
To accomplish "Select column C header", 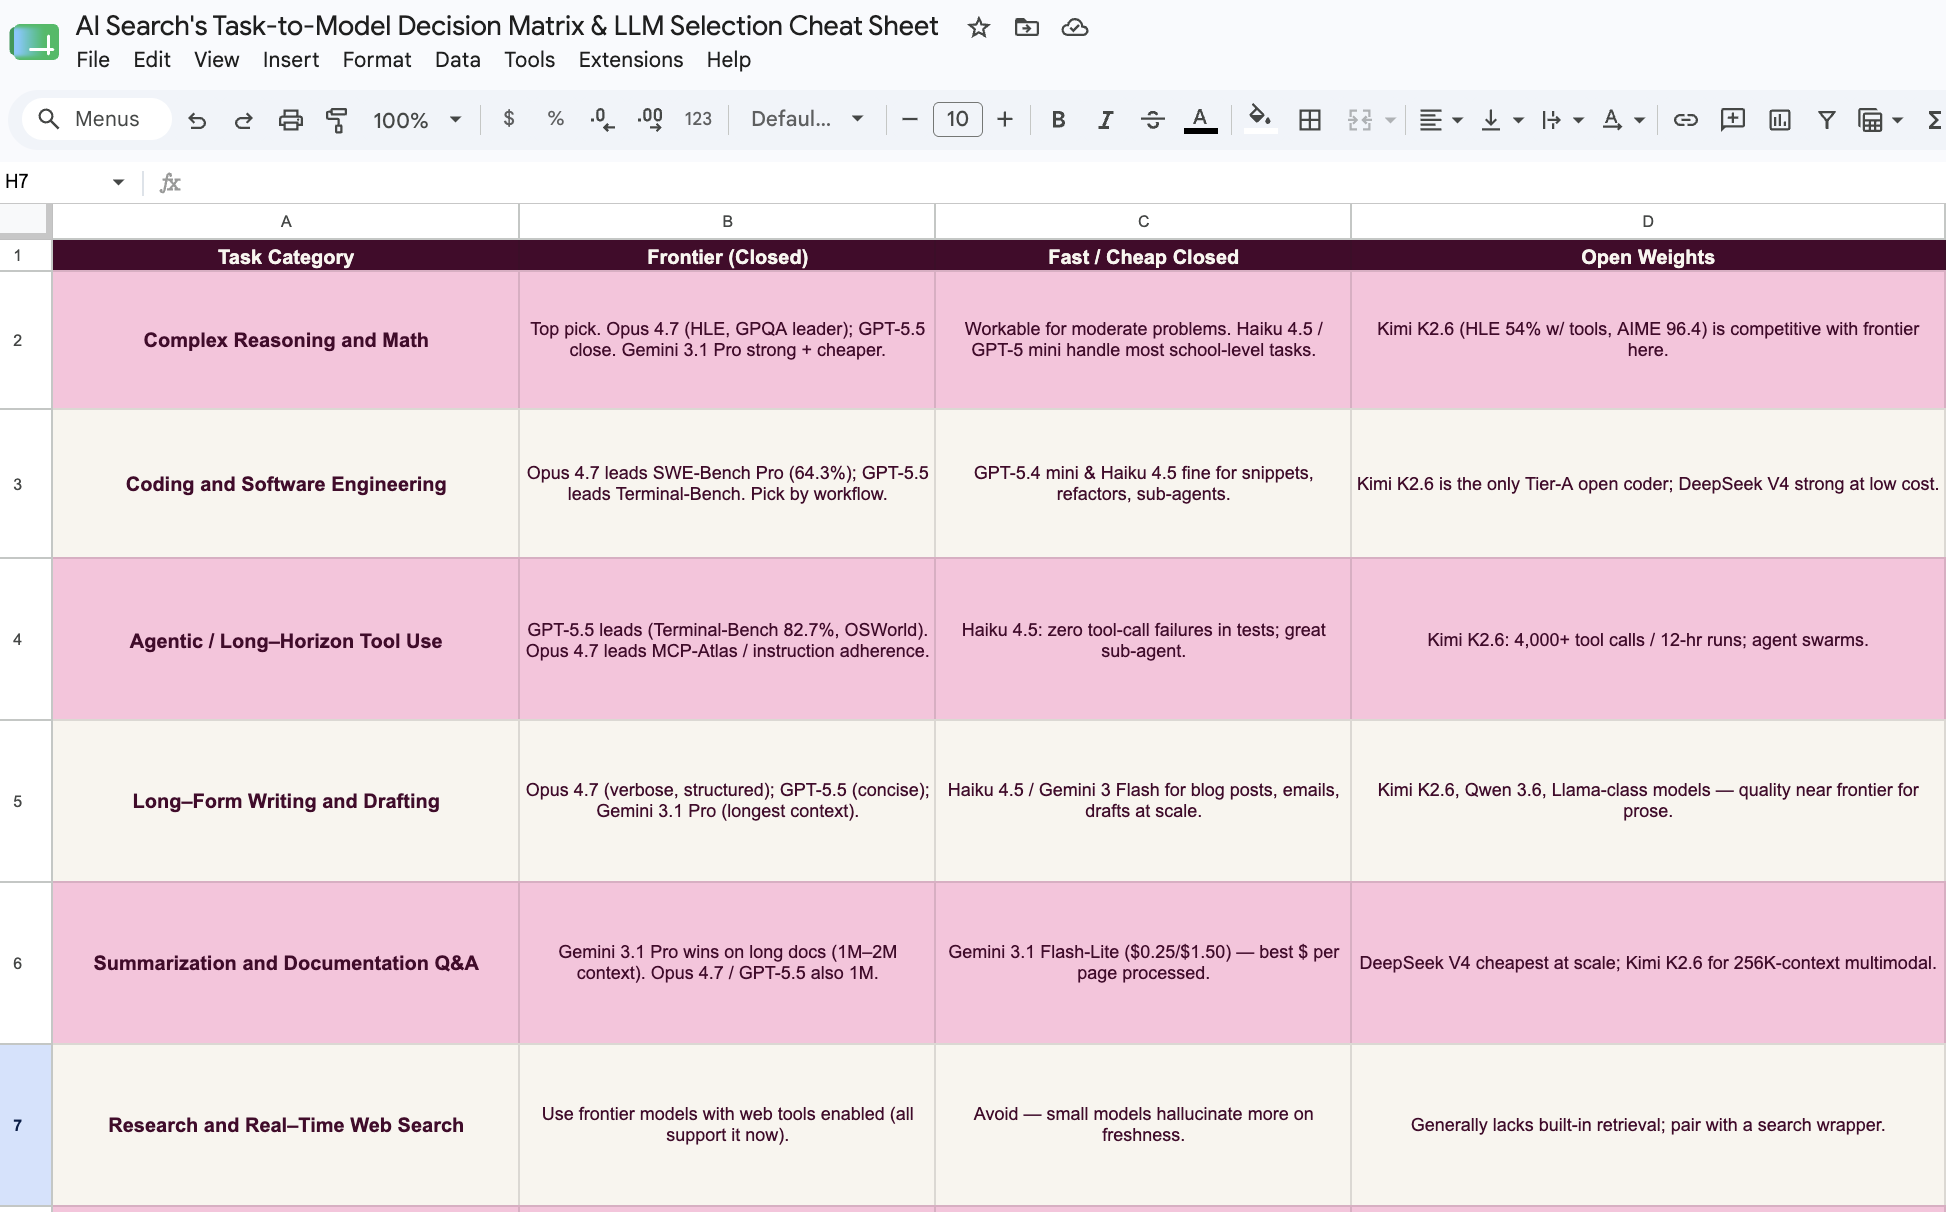I will click(x=1143, y=221).
